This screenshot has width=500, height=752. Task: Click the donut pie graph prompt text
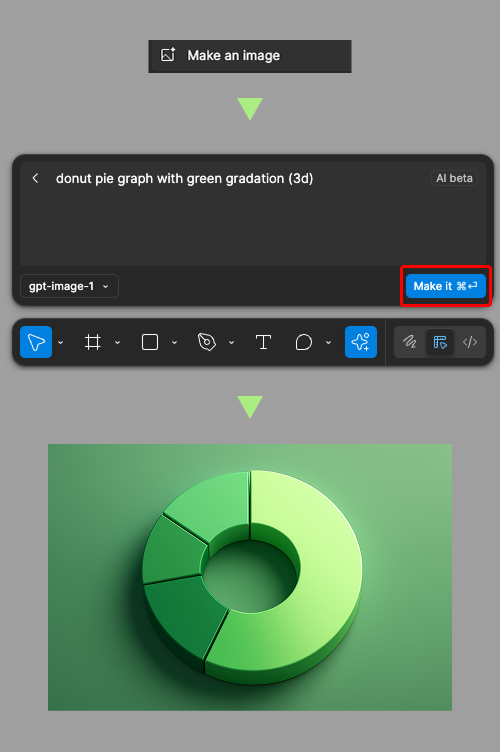[185, 178]
